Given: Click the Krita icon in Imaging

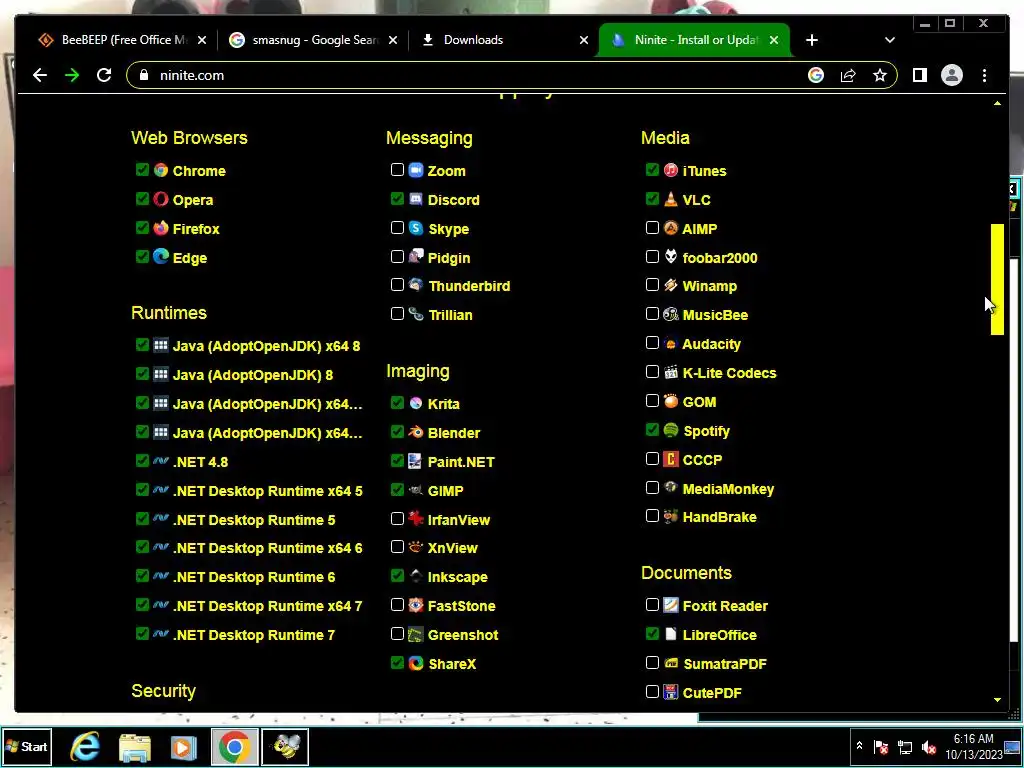Looking at the screenshot, I should coord(416,404).
